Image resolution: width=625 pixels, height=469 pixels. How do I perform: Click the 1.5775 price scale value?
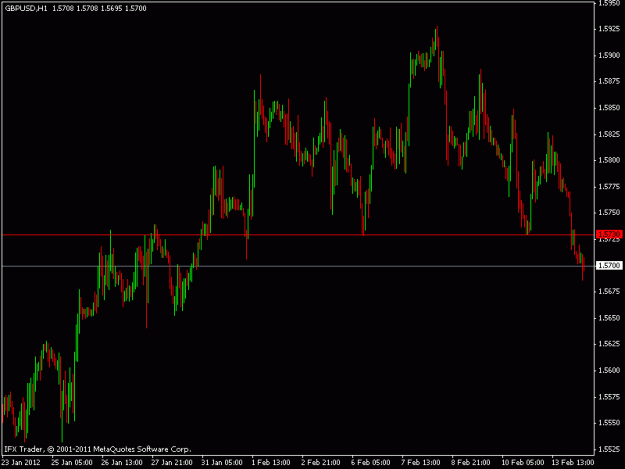click(x=609, y=186)
